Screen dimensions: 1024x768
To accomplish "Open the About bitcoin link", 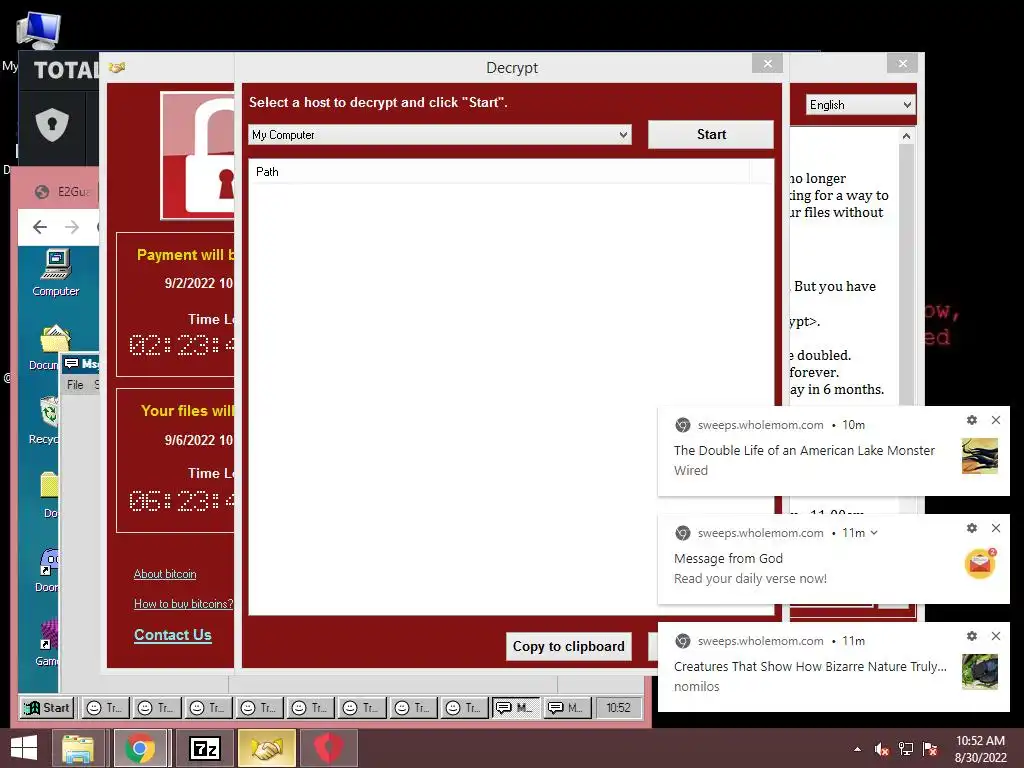I will pyautogui.click(x=165, y=574).
